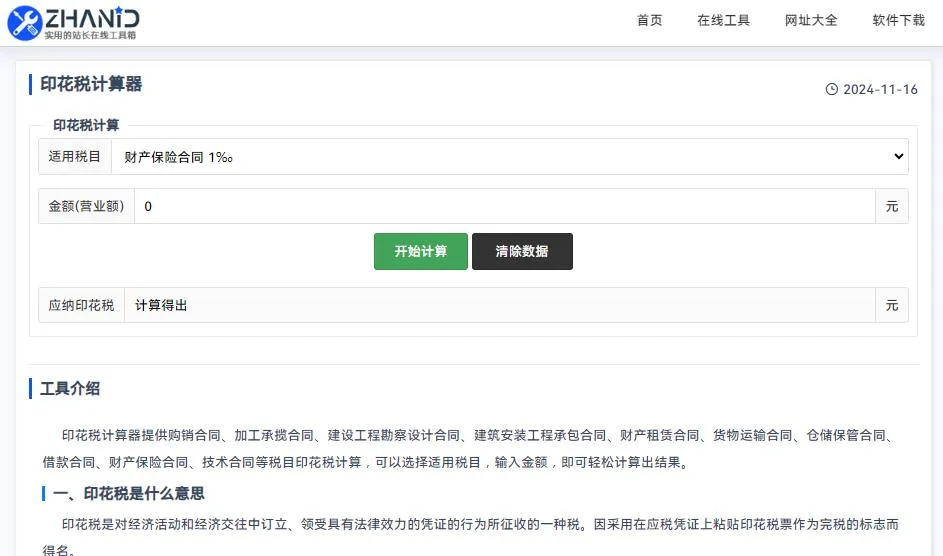Click the ZHANID logo text

[93, 19]
